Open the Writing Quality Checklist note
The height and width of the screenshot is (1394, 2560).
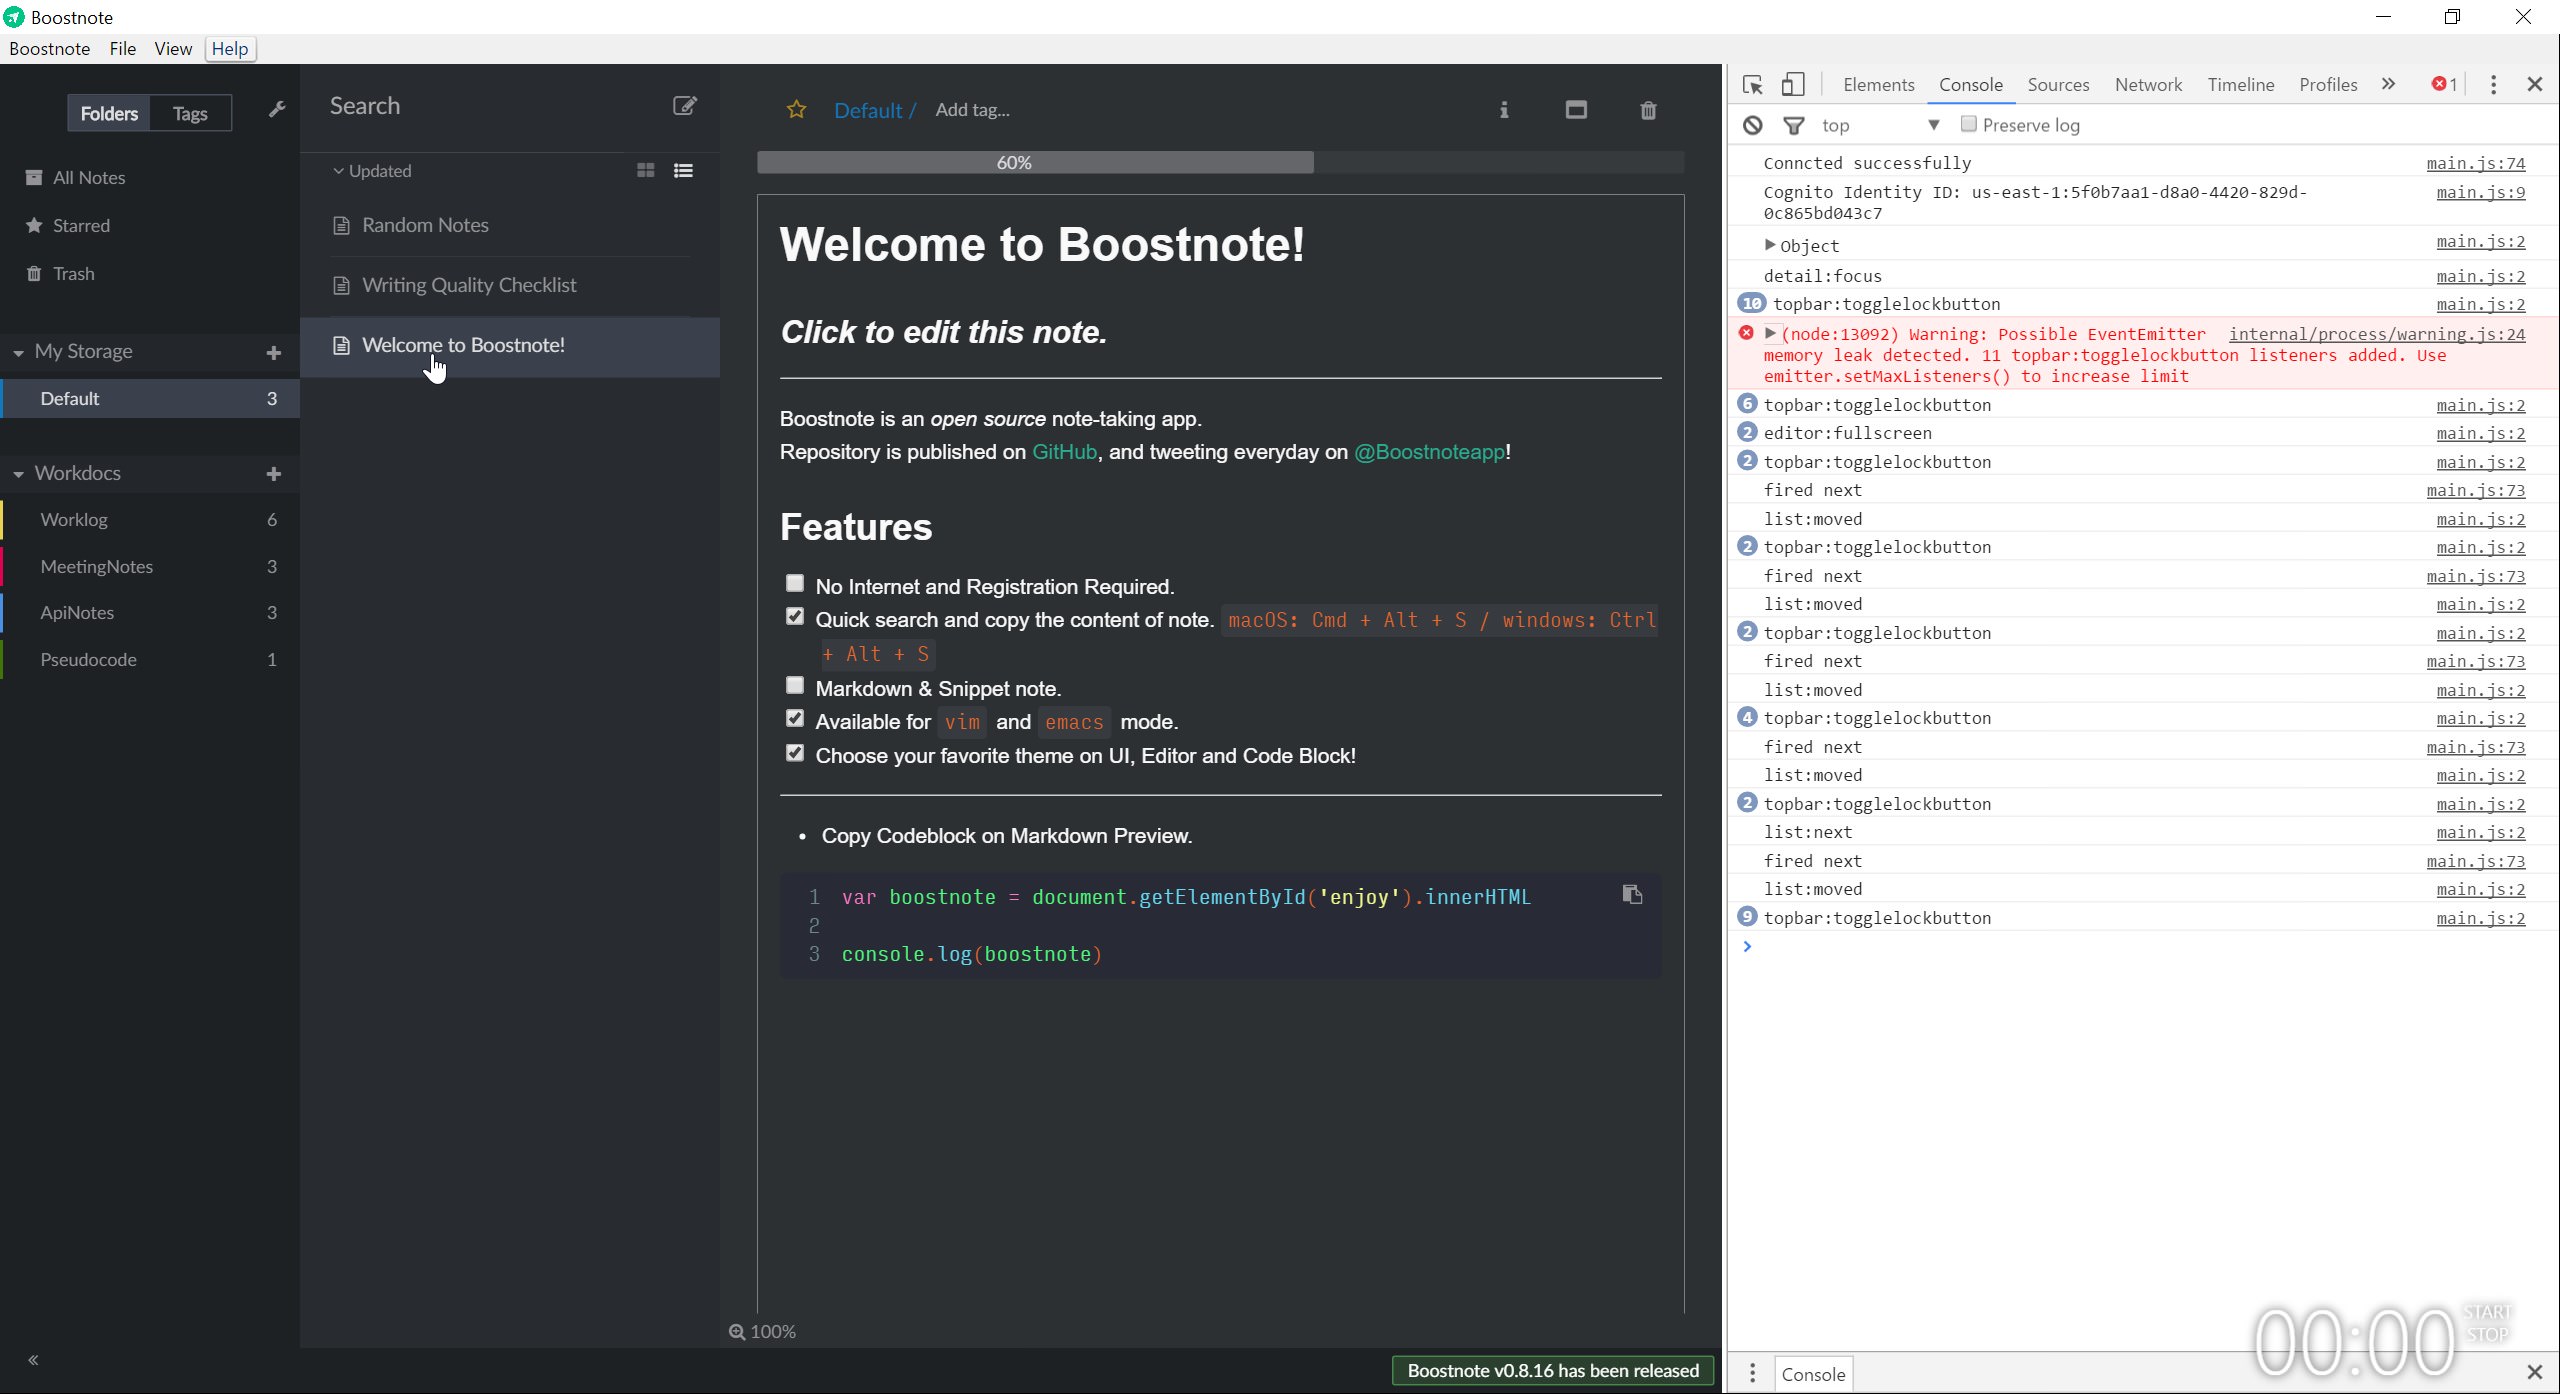[510, 286]
